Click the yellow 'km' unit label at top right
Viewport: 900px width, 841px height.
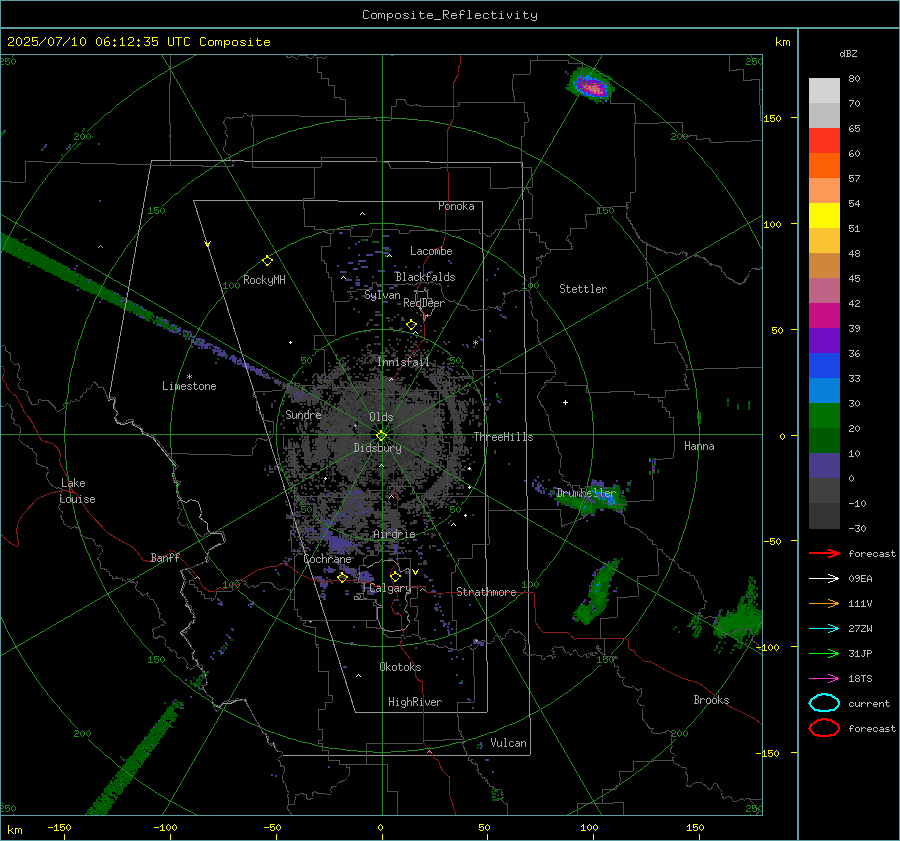pos(783,42)
